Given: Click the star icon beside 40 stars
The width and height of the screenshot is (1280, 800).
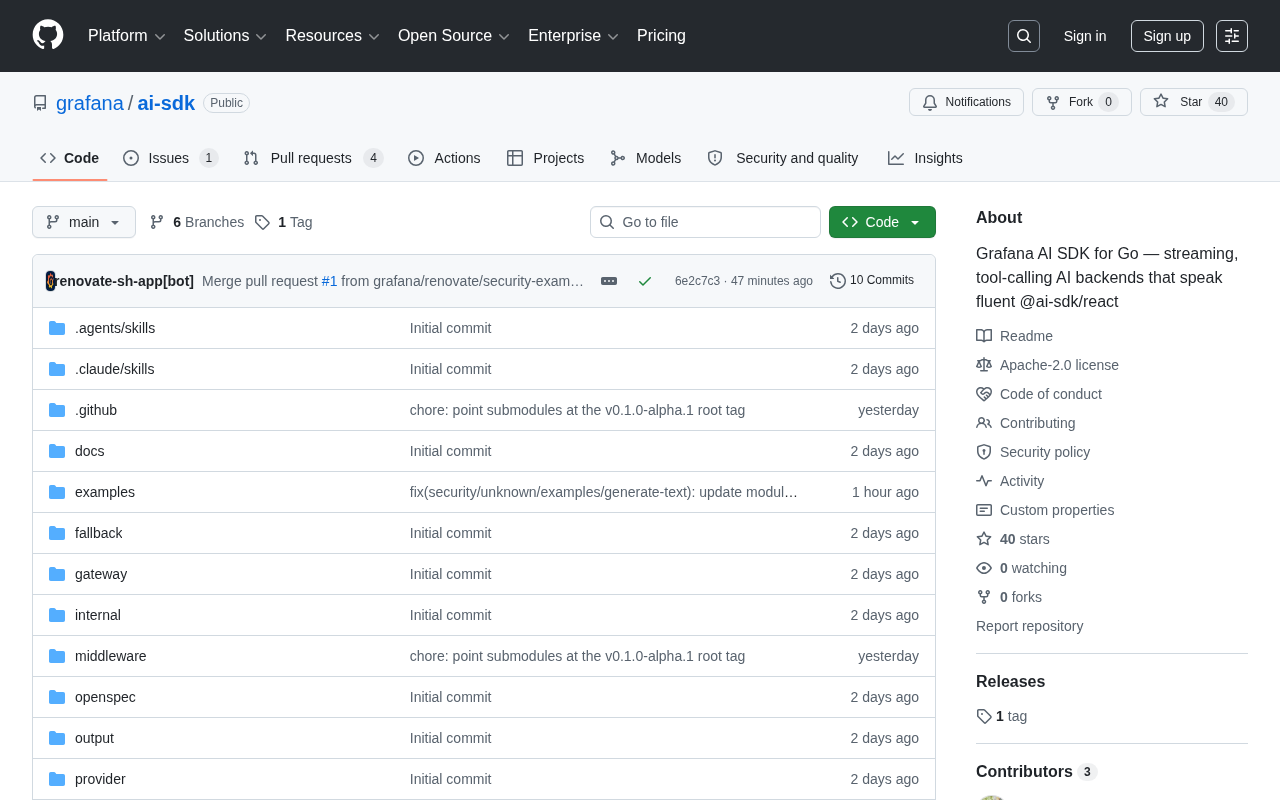Looking at the screenshot, I should pos(984,539).
